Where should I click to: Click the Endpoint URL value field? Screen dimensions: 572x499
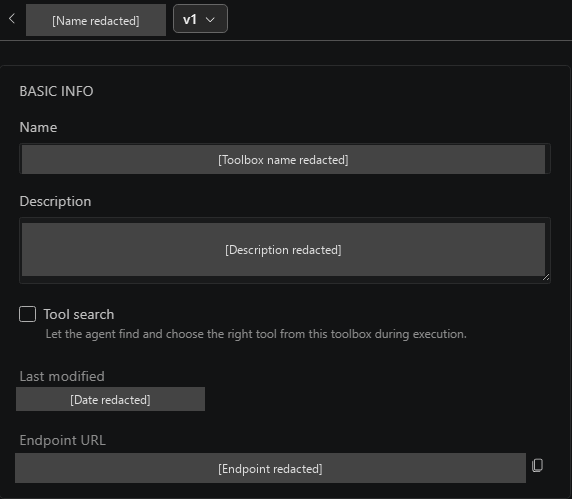pos(270,468)
